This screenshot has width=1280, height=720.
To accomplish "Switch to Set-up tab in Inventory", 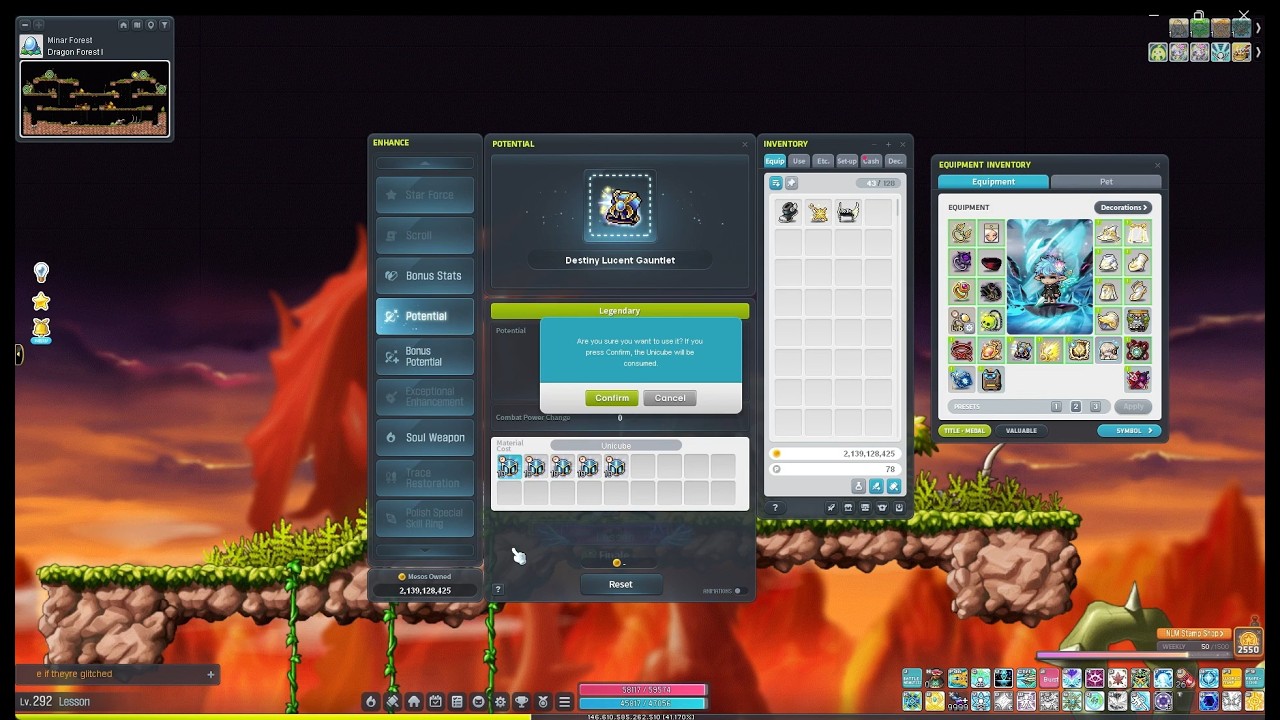I will [x=847, y=161].
